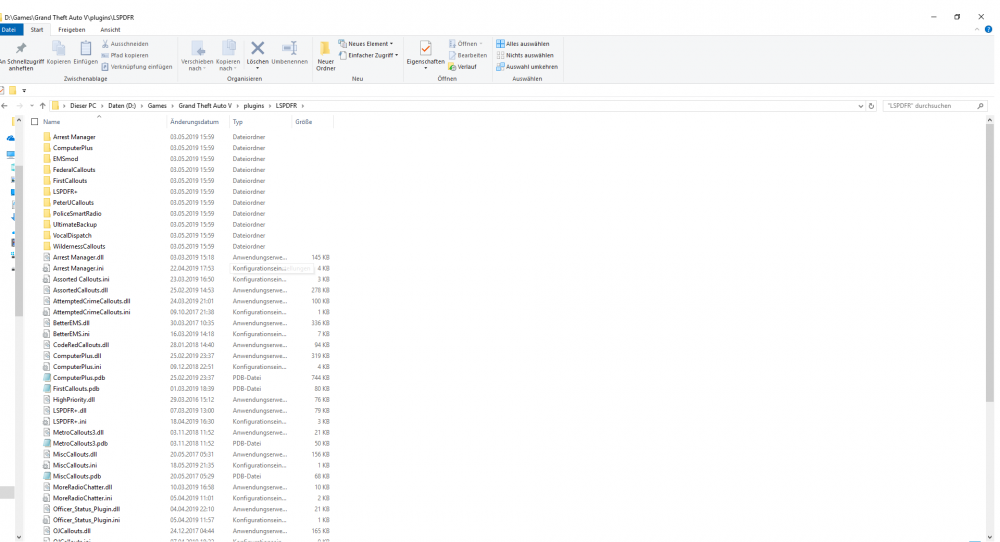Open the Datei file menu
Screen dimensions: 1000x542
[9, 29]
